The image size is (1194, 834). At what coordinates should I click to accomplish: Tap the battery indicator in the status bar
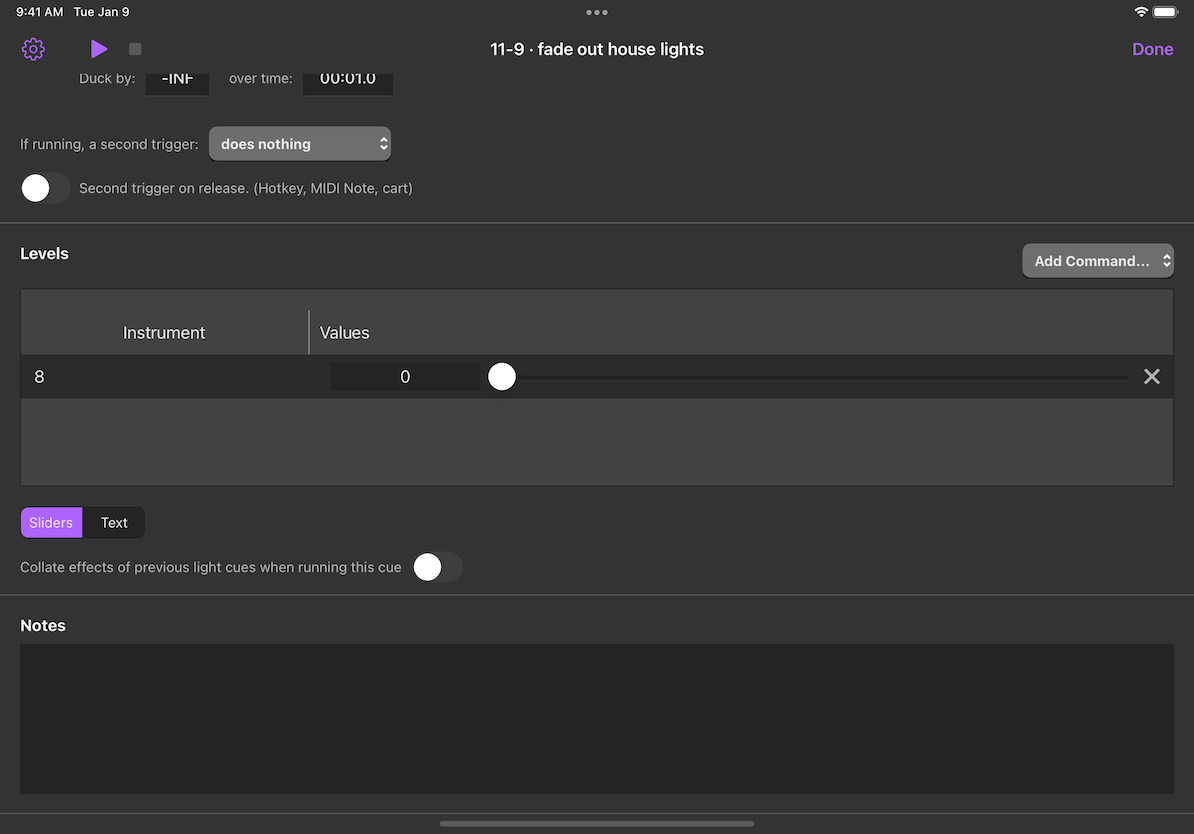[1164, 12]
